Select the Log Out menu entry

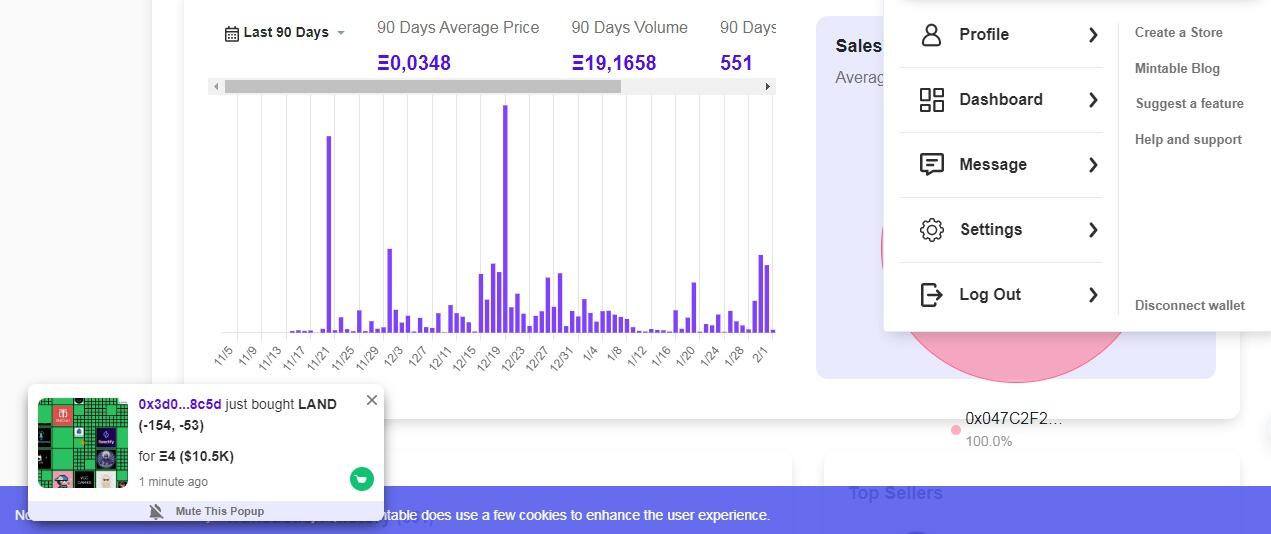click(1001, 295)
